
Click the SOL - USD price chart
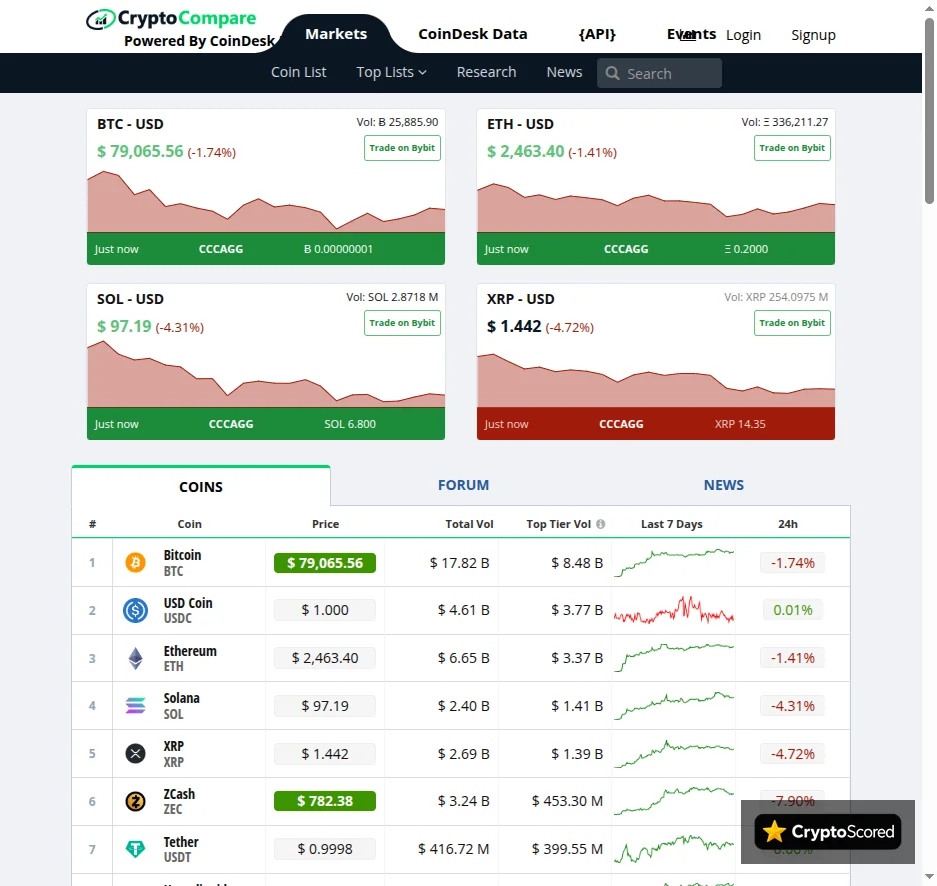click(x=266, y=375)
